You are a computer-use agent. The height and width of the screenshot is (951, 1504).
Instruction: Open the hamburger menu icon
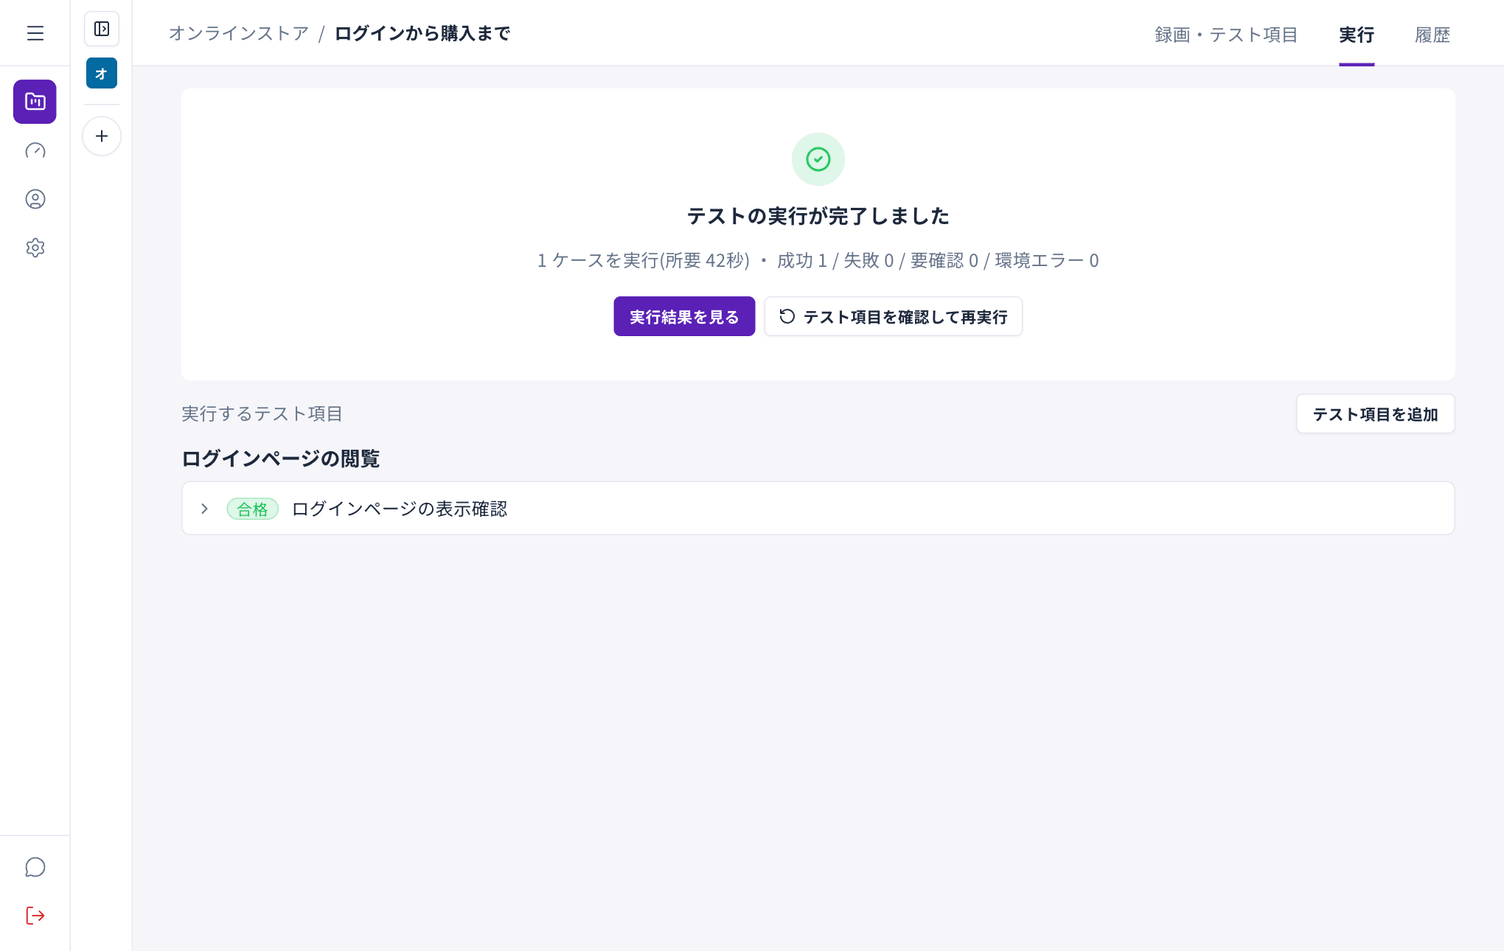(35, 34)
